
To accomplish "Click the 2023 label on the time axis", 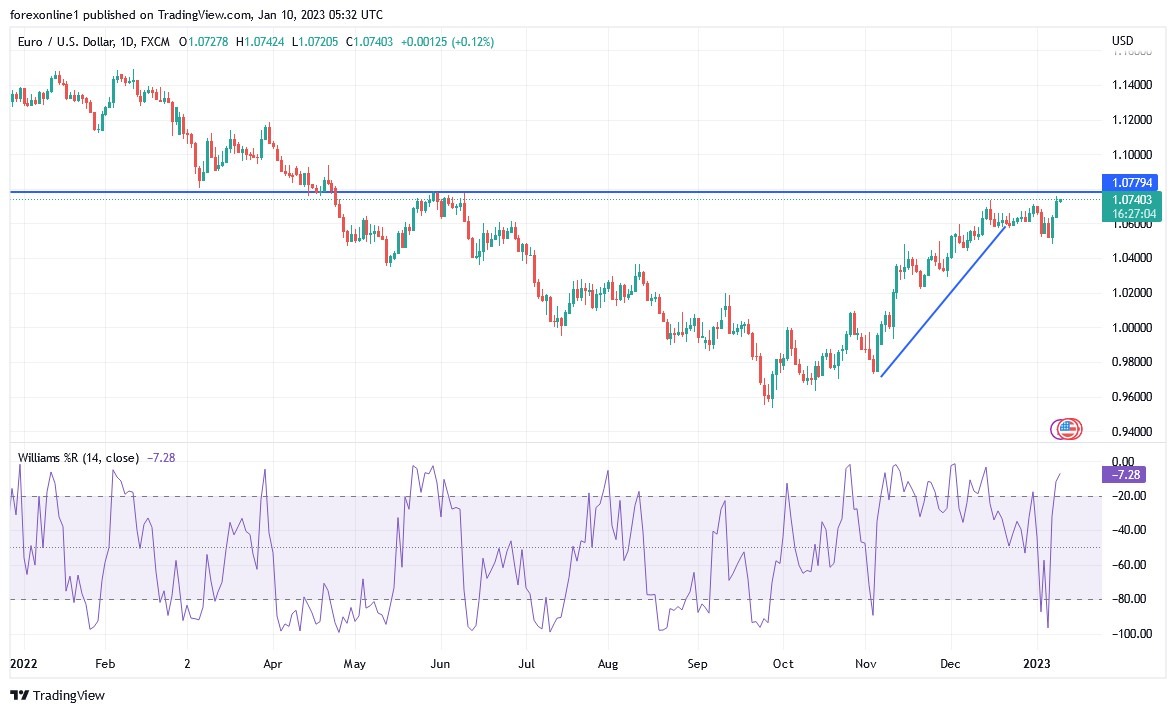I will (1037, 663).
